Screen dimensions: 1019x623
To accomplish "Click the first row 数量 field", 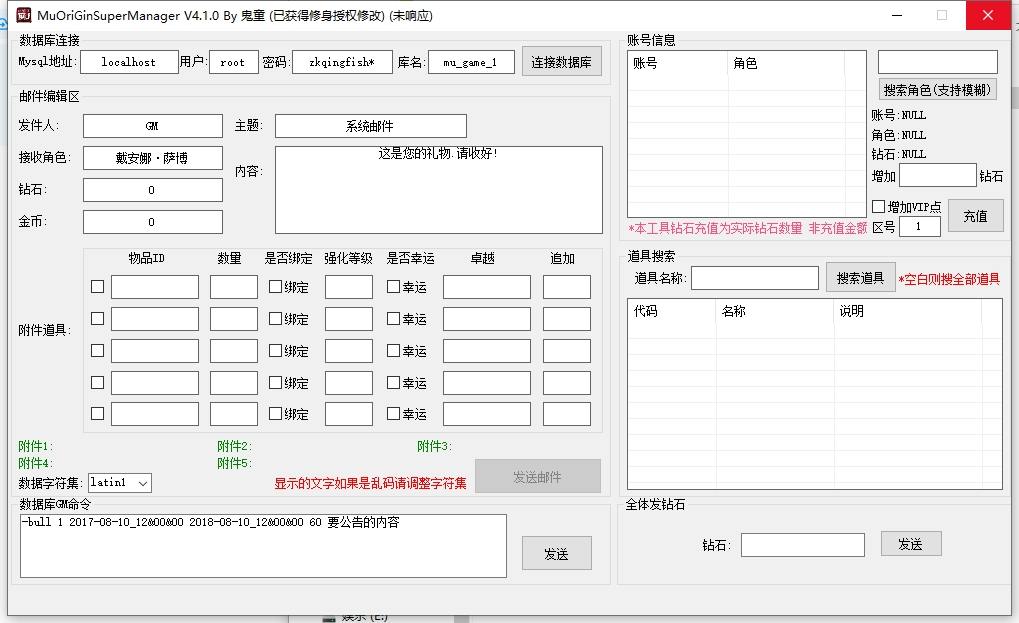I will click(234, 286).
